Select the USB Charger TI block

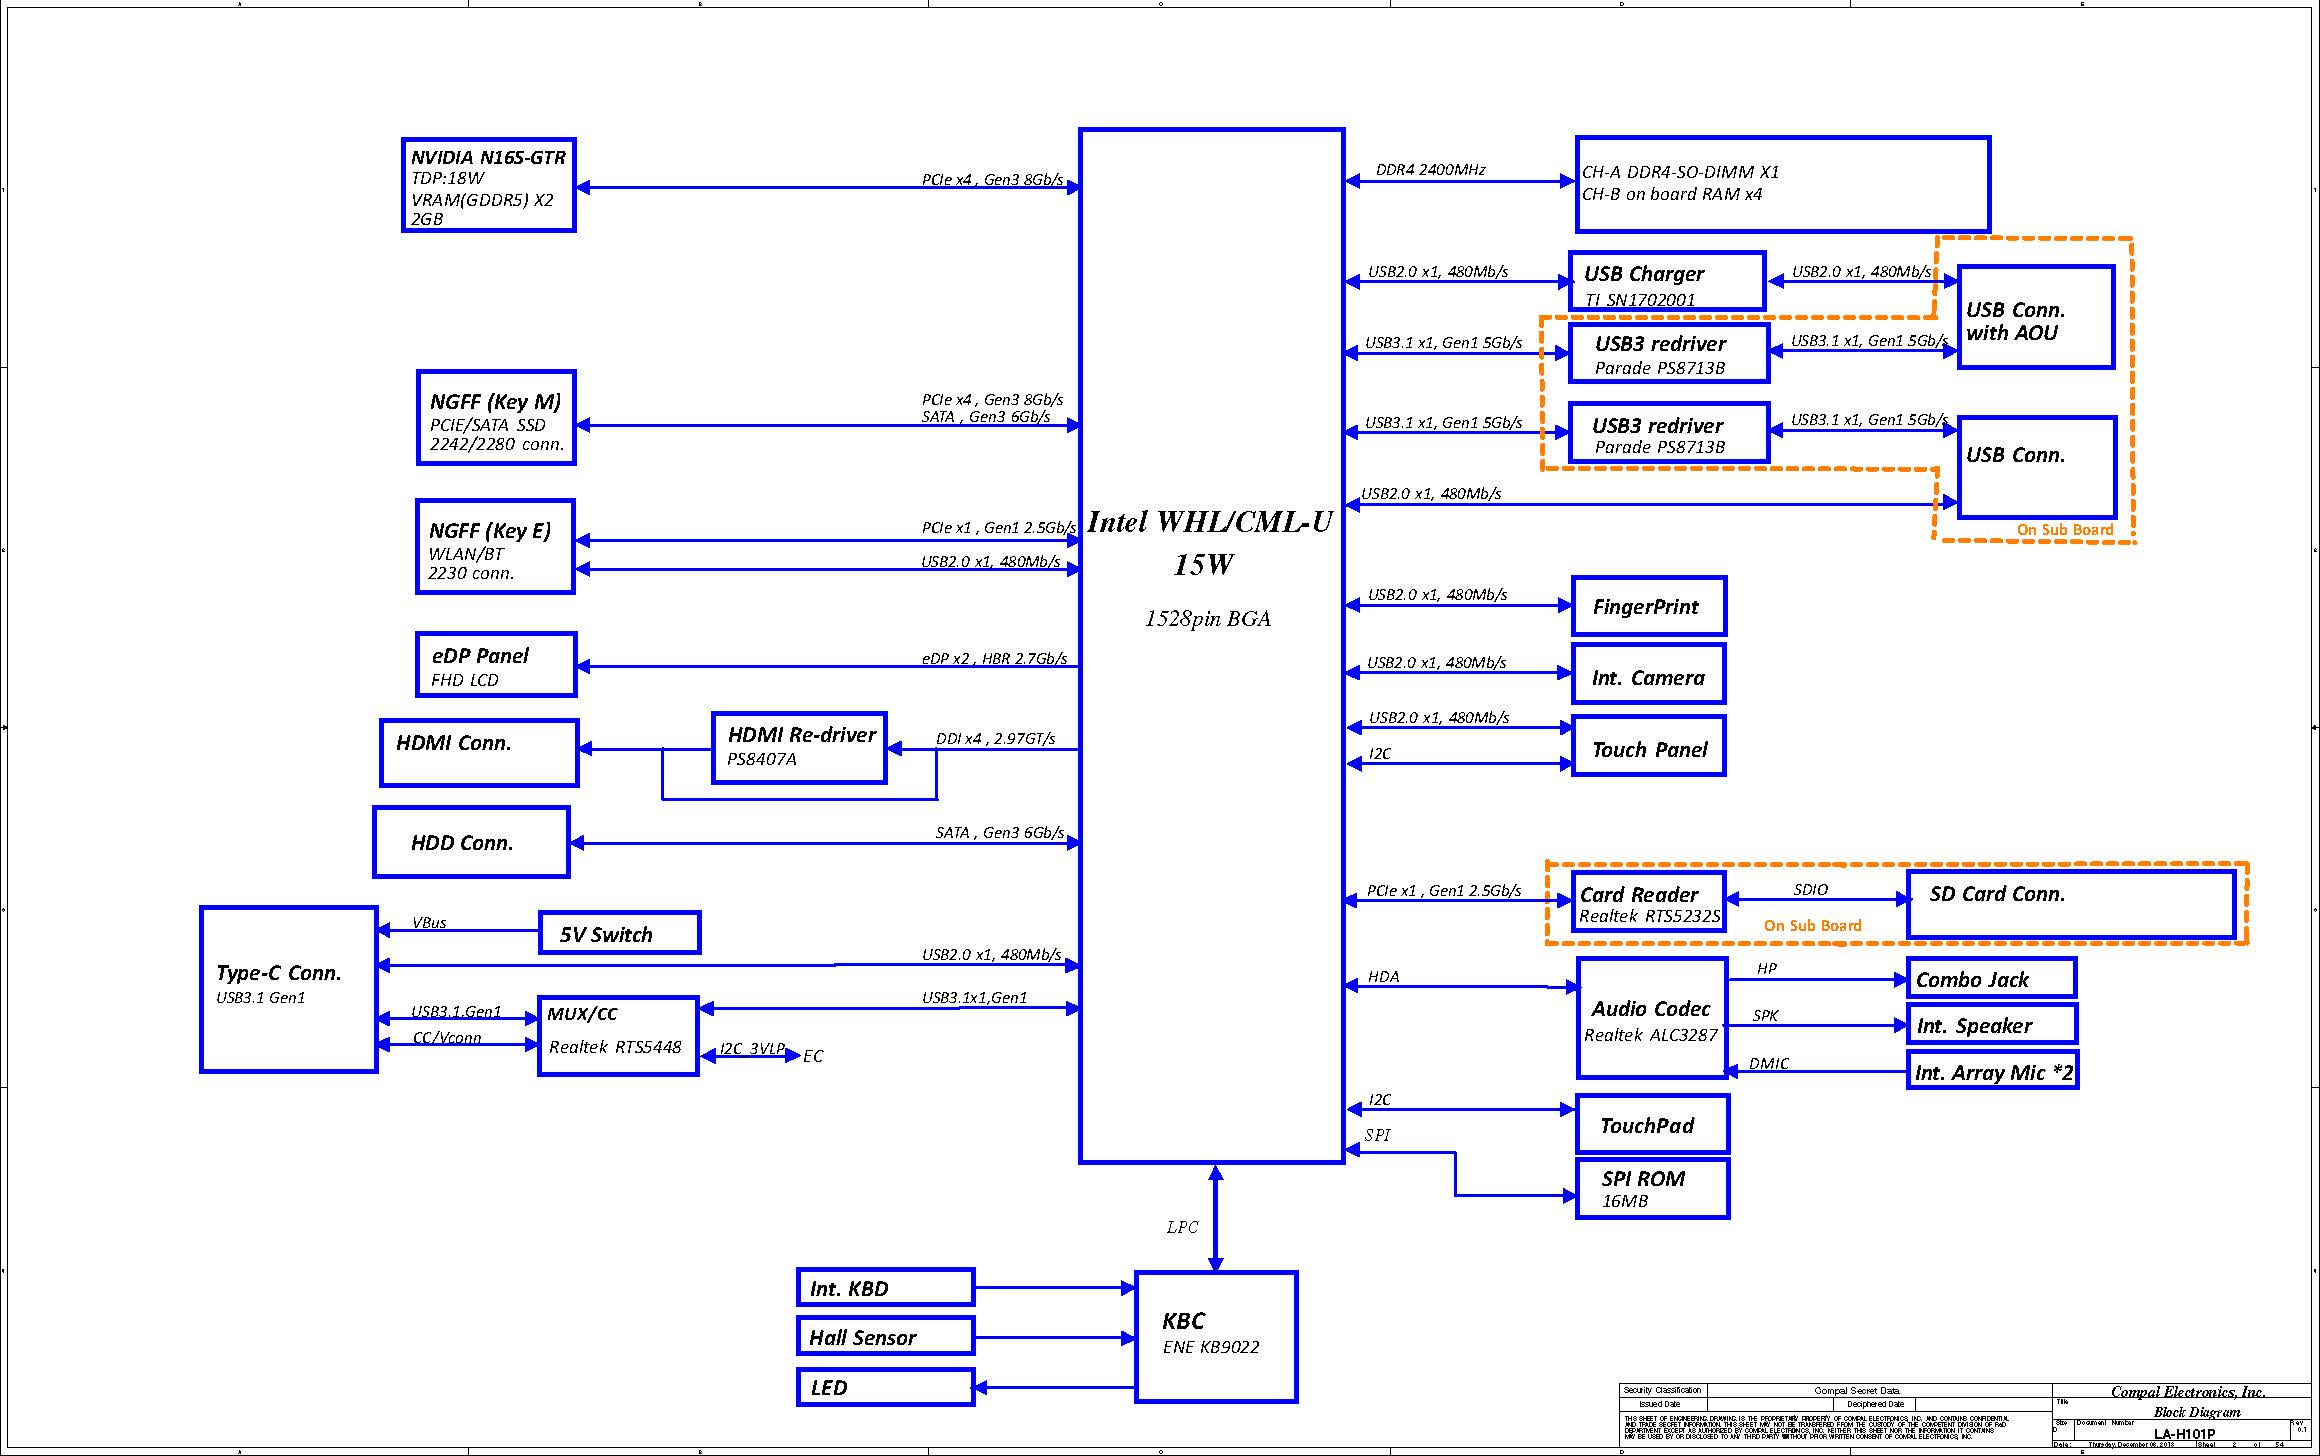click(1666, 282)
